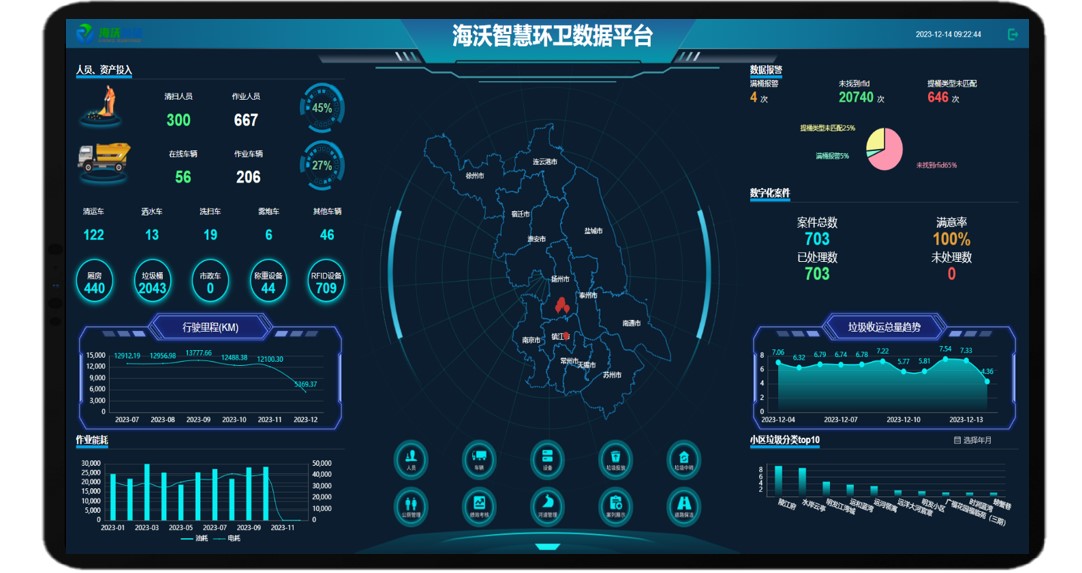Click the 雾炮车 count 6
Viewport: 1082px width, 573px height.
(x=269, y=235)
